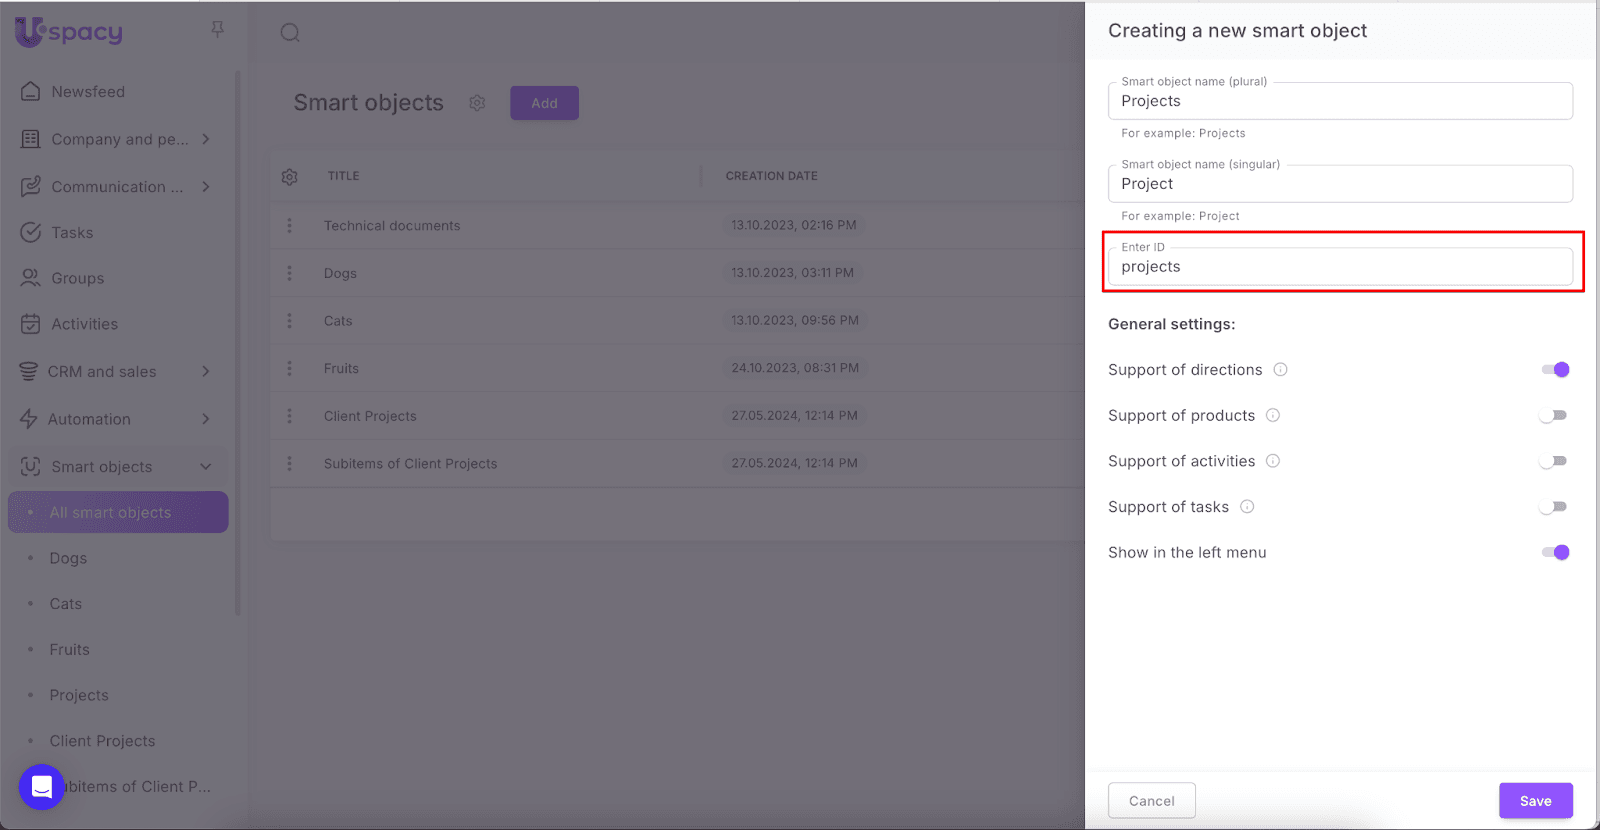Viewport: 1600px width, 830px height.
Task: Click info icon beside Support of tasks
Action: (x=1247, y=507)
